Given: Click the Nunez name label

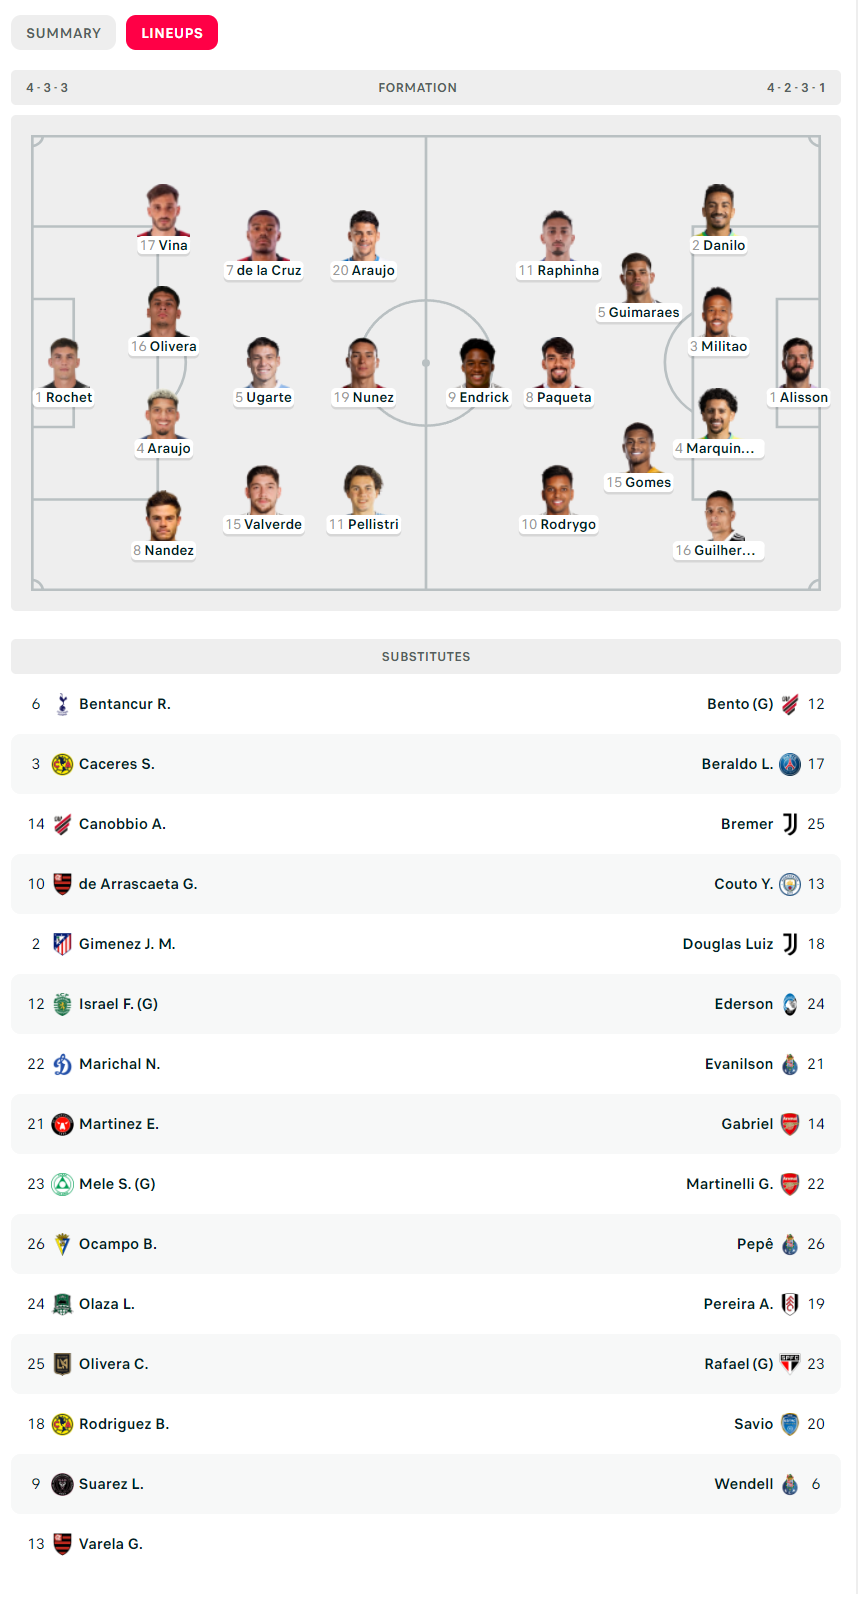Looking at the screenshot, I should point(364,397).
